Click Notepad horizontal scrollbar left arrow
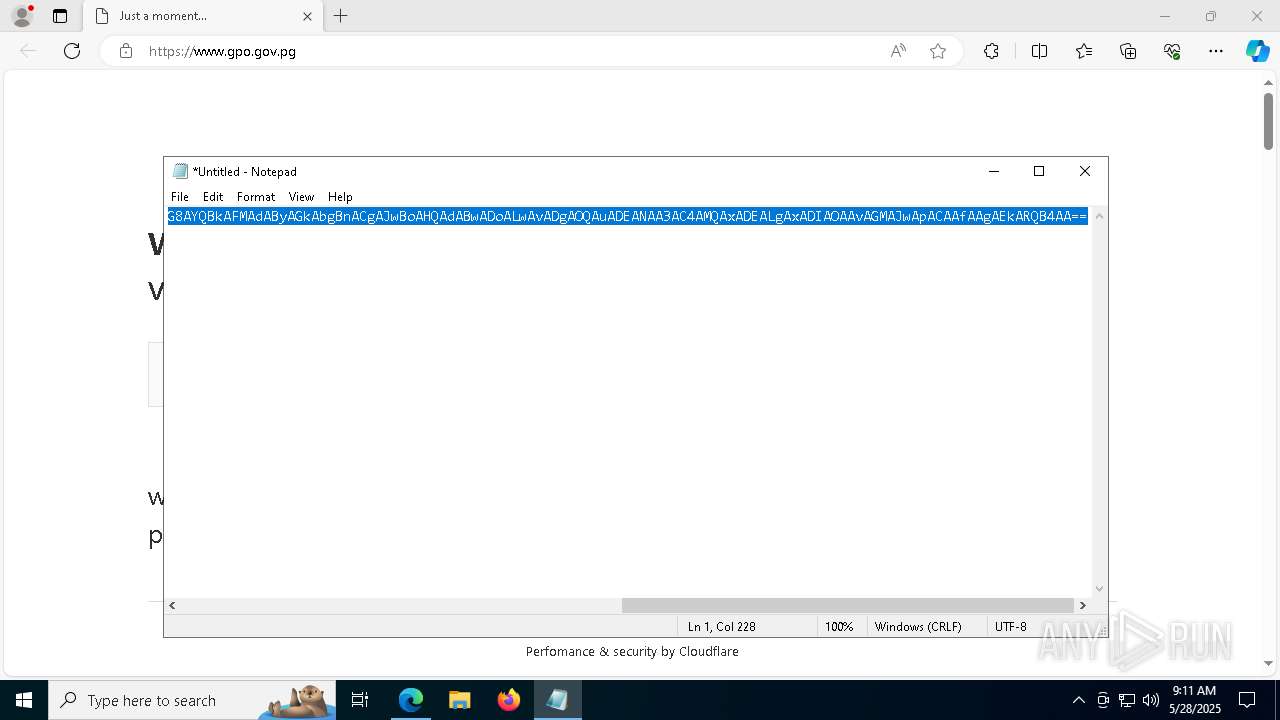The width and height of the screenshot is (1280, 720). click(x=172, y=605)
